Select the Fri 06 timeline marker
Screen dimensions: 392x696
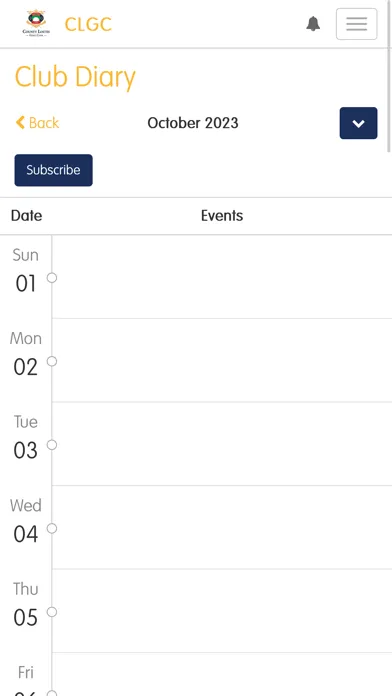click(x=52, y=693)
